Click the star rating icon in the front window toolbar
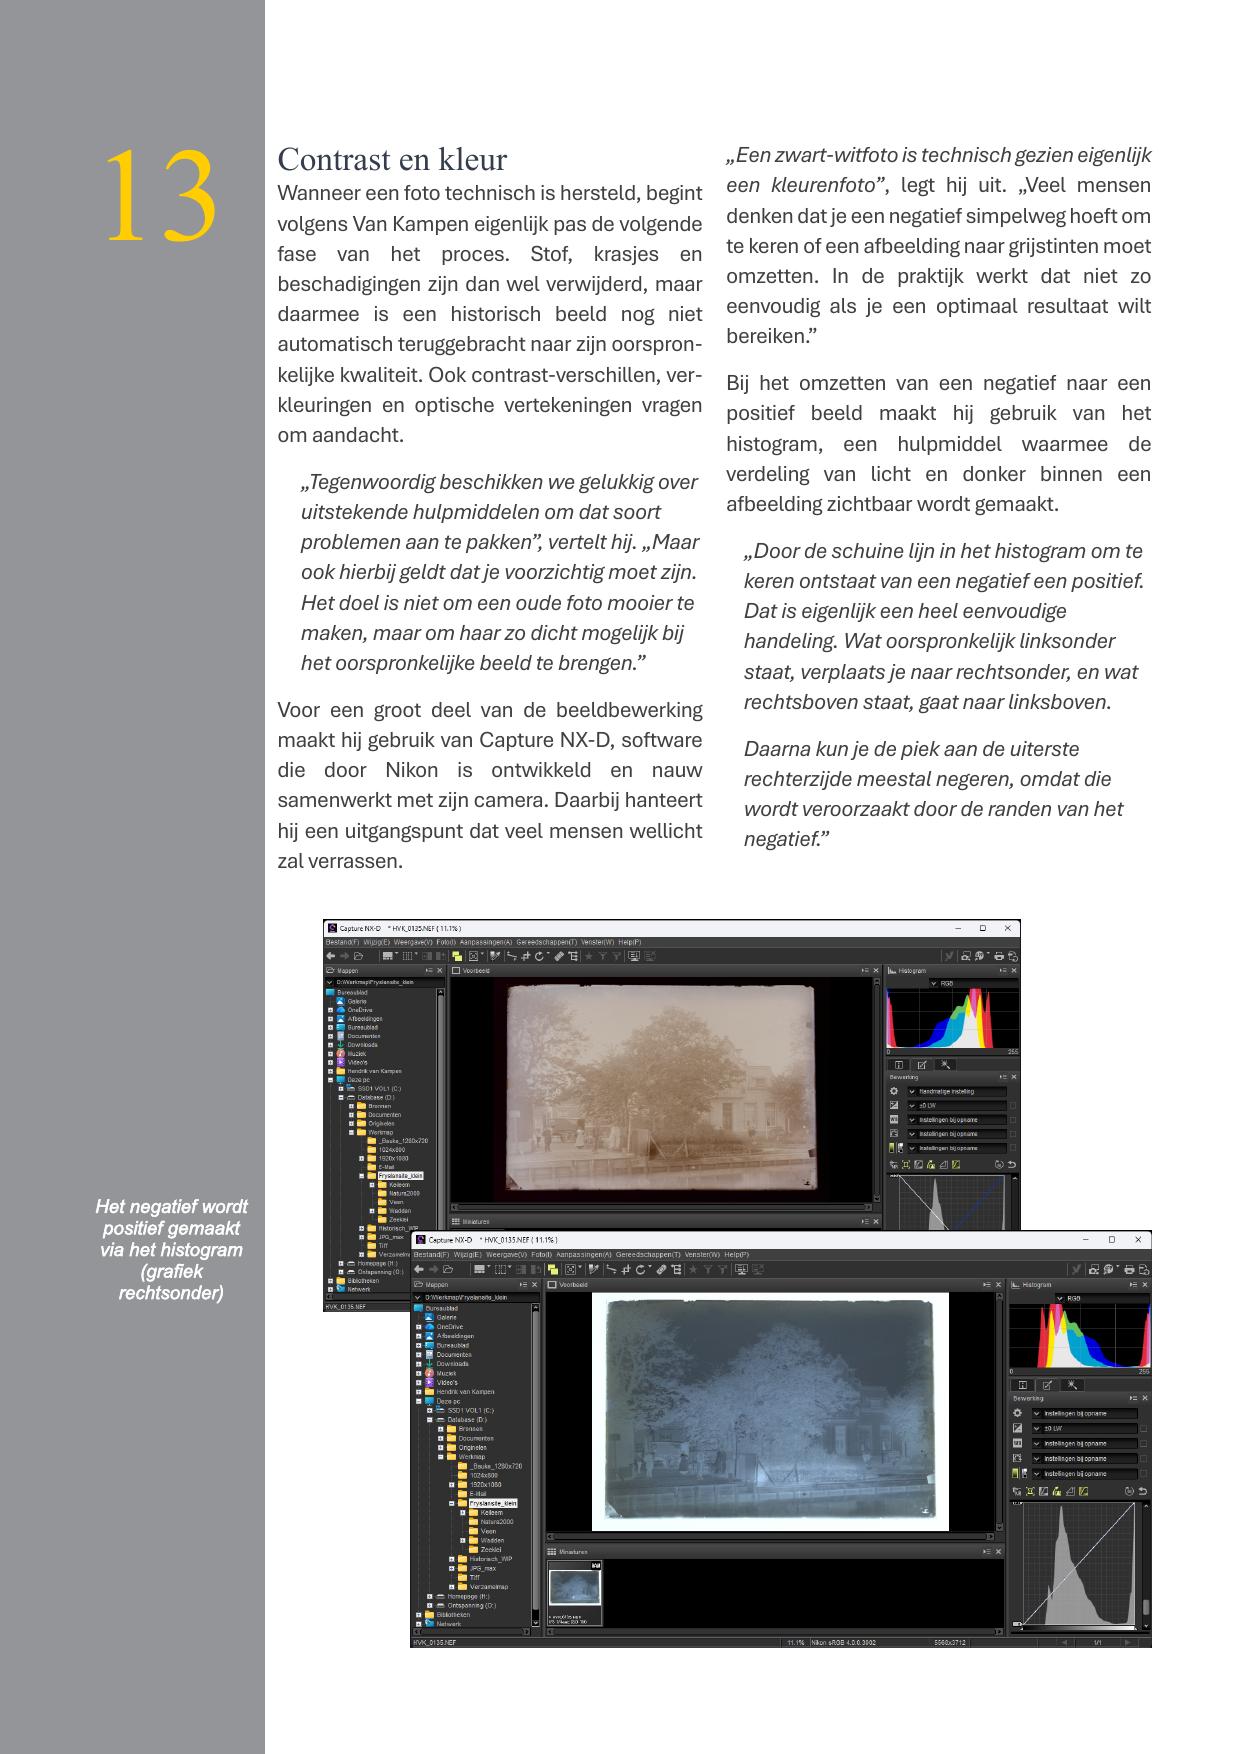Viewport: 1241px width, 1754px height. [692, 1269]
